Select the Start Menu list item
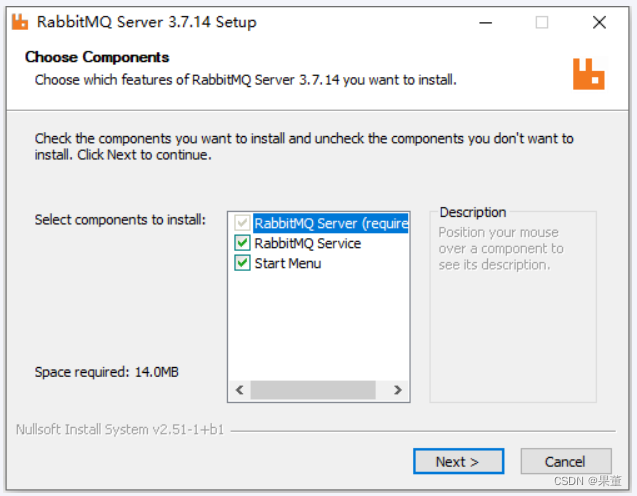 [x=287, y=263]
